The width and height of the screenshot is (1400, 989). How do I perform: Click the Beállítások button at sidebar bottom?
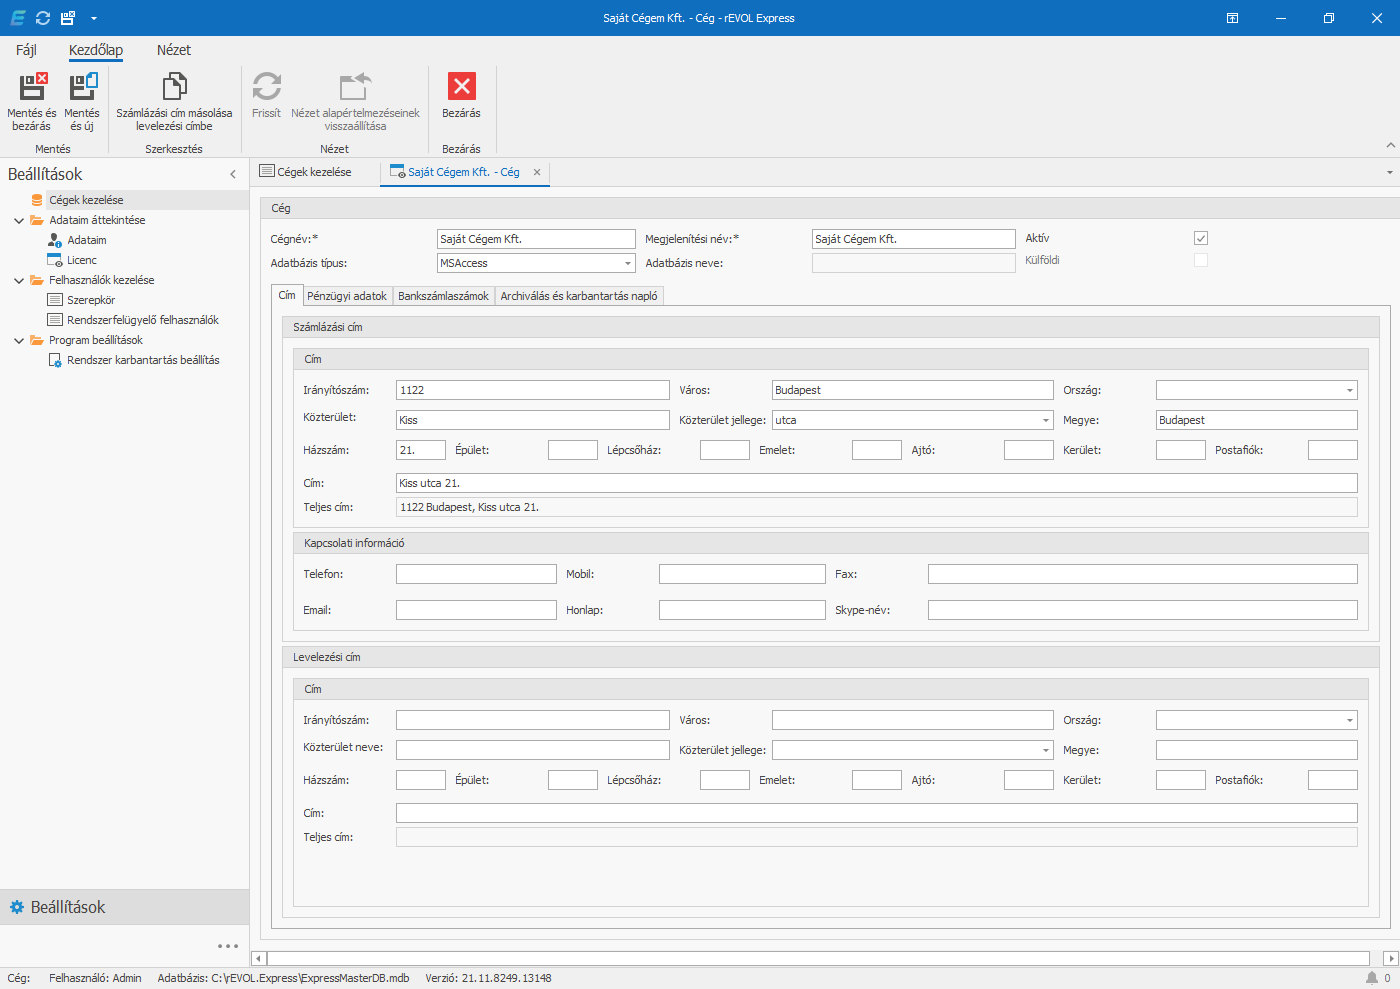coord(68,907)
